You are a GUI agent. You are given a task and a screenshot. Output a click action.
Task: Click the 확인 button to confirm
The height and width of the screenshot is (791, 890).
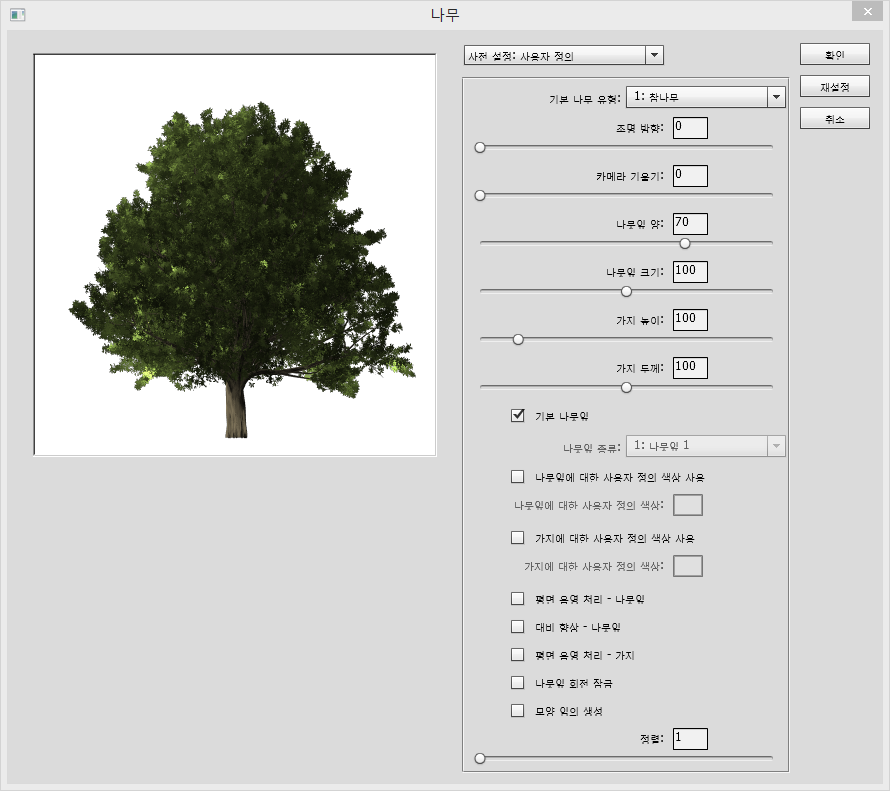(x=834, y=55)
